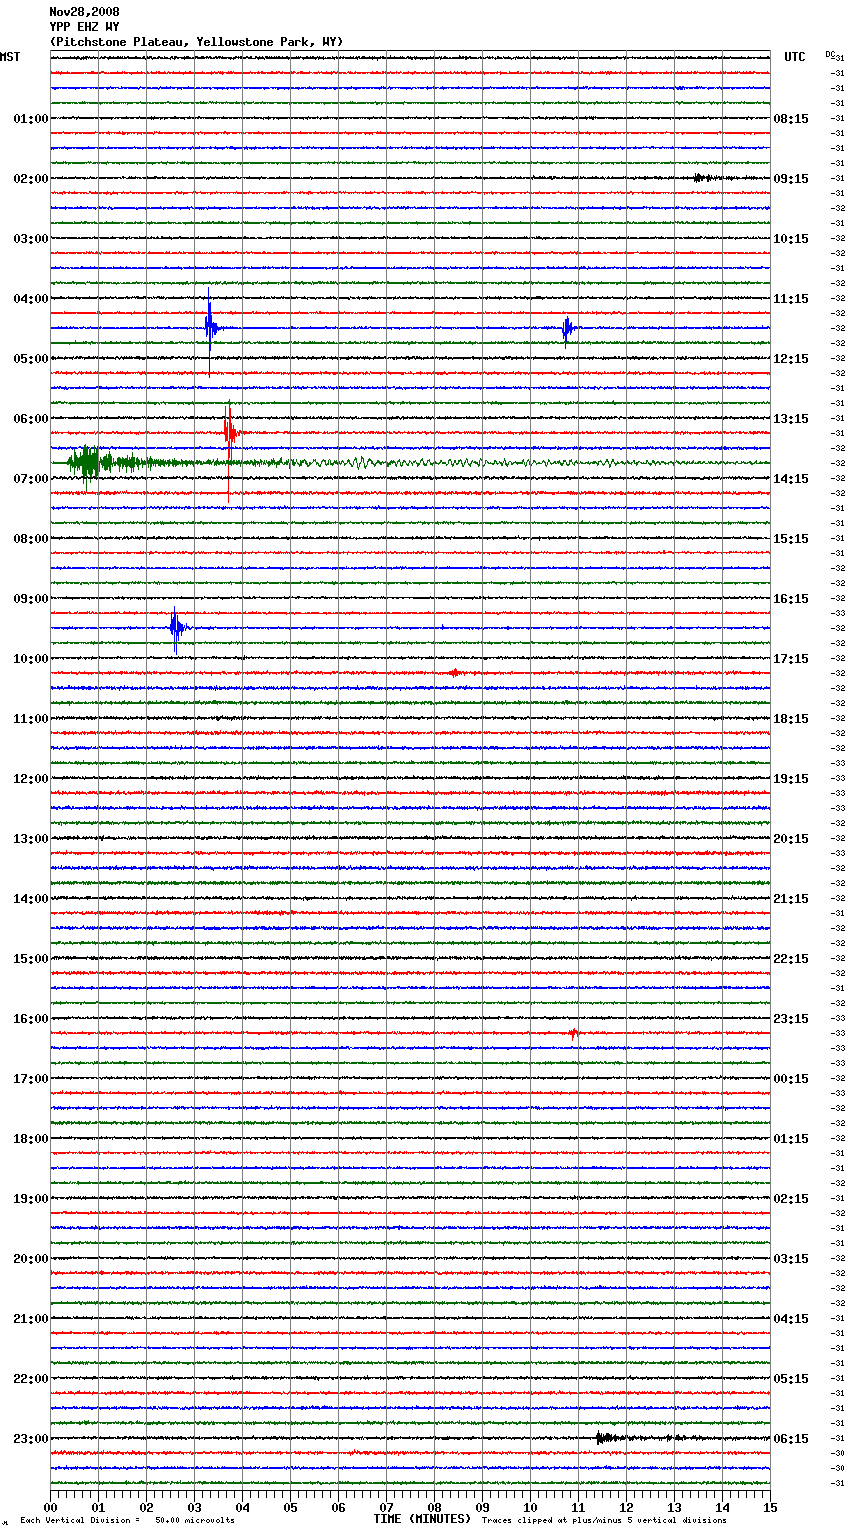Click the 04:15 UTC time label
The image size is (850, 1534).
(x=791, y=1319)
